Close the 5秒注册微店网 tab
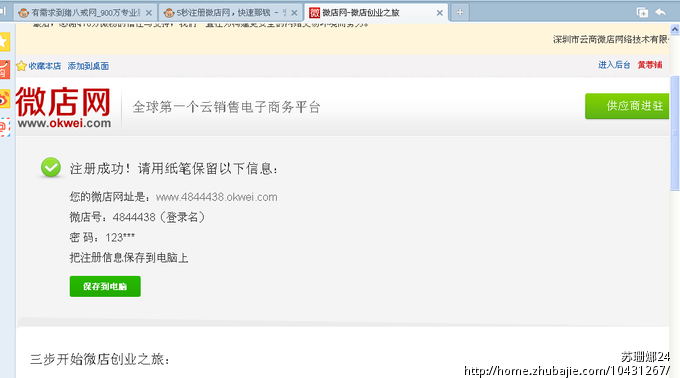 [294, 13]
